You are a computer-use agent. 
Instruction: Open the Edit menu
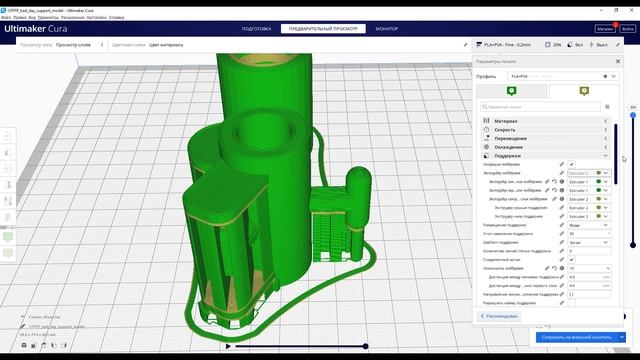point(19,18)
